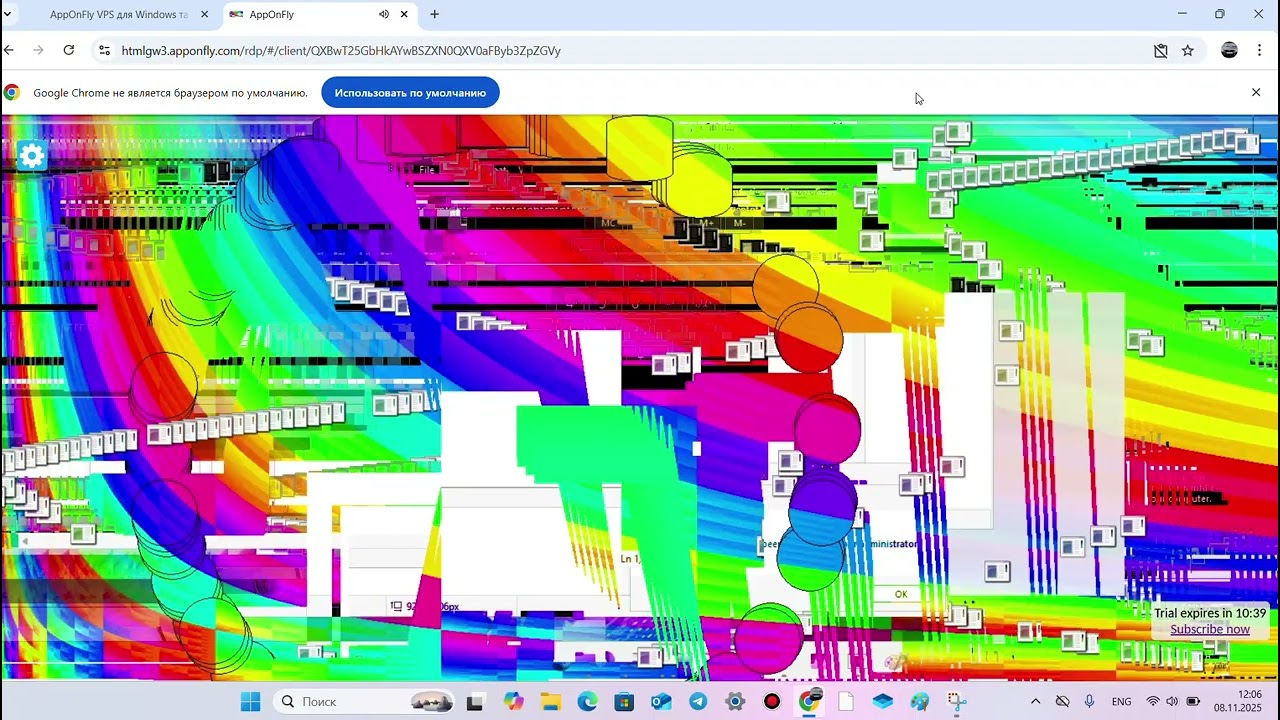Open the Chrome profile avatar
The image size is (1280, 720).
pos(1230,50)
